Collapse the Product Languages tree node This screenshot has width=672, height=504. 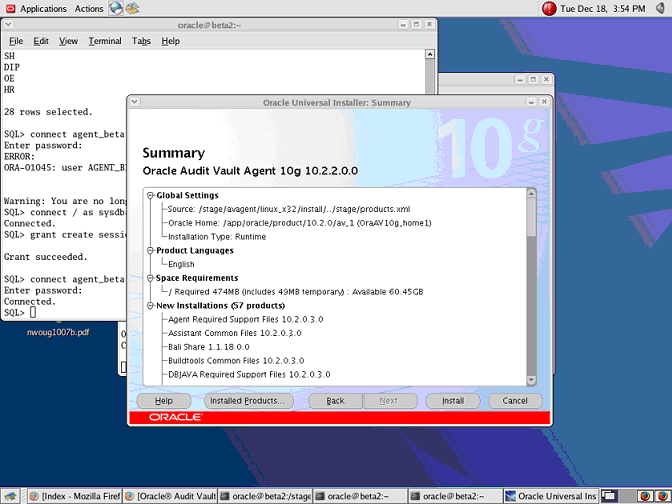coord(150,251)
